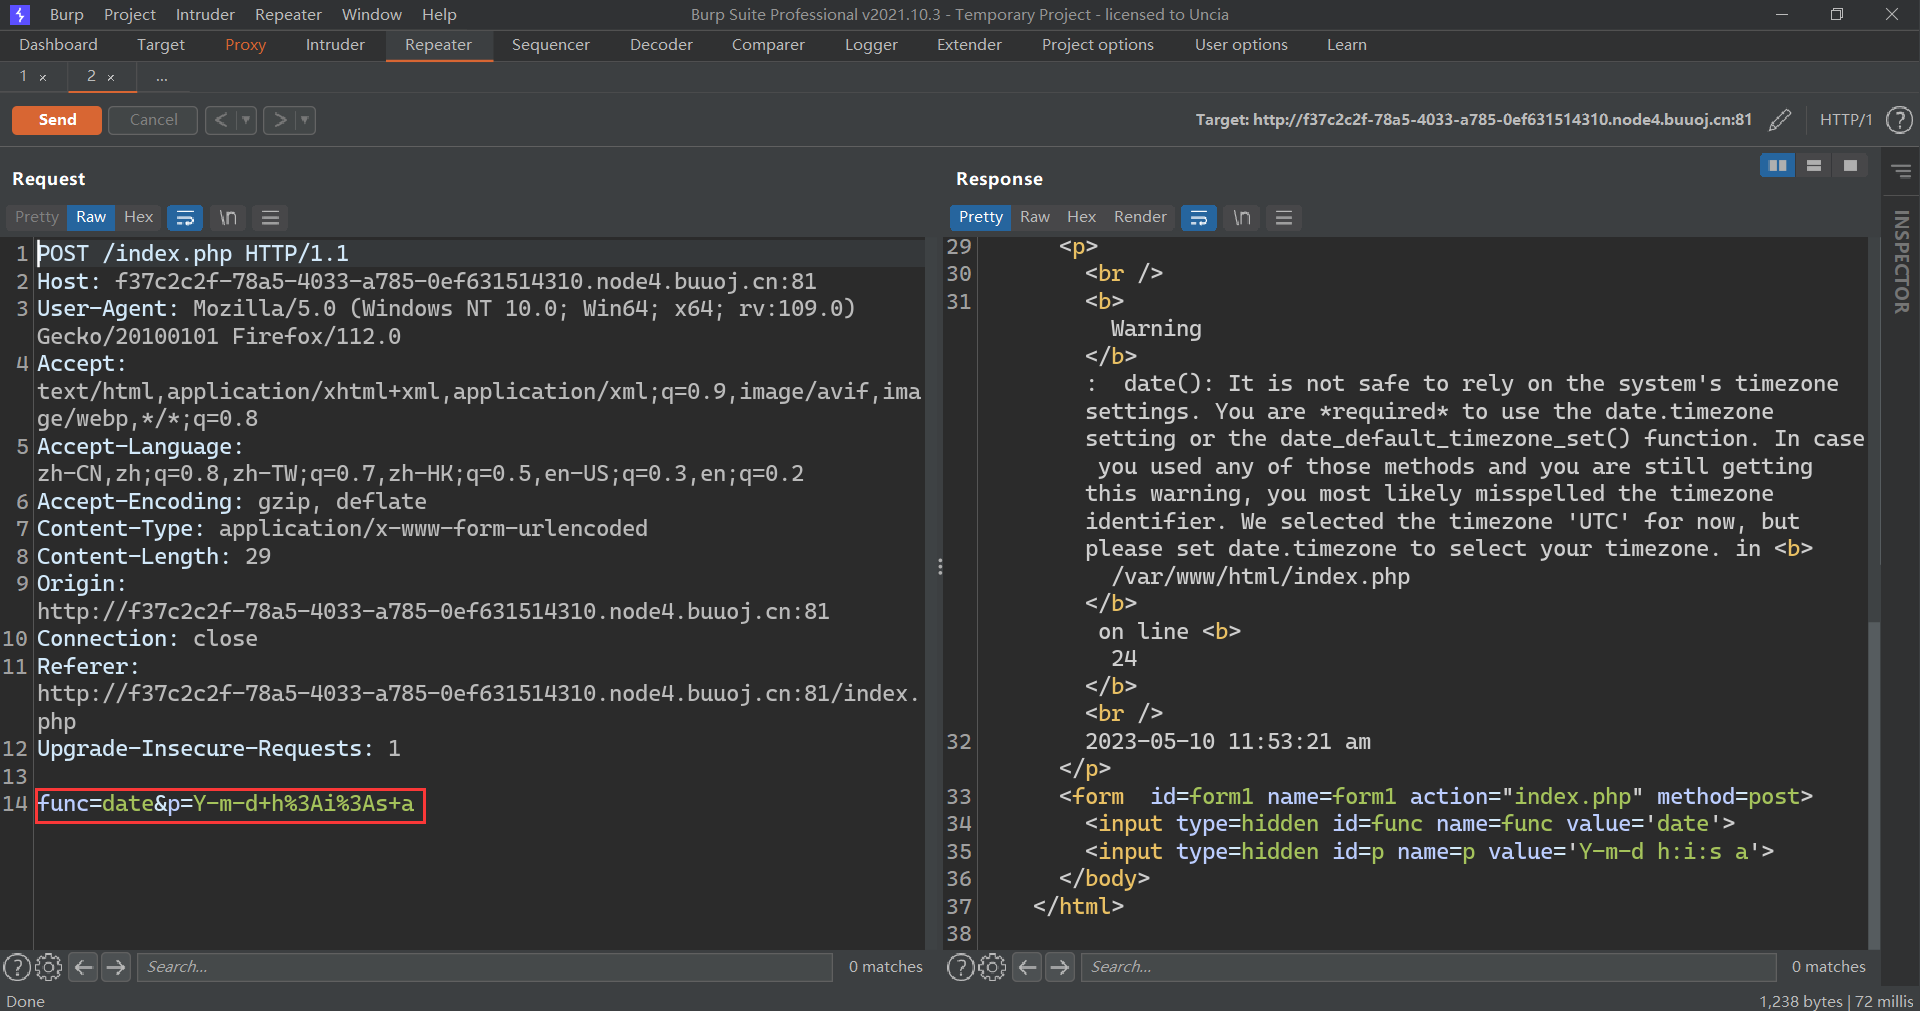This screenshot has width=1920, height=1011.
Task: Switch to Proxy tab
Action: pyautogui.click(x=245, y=45)
